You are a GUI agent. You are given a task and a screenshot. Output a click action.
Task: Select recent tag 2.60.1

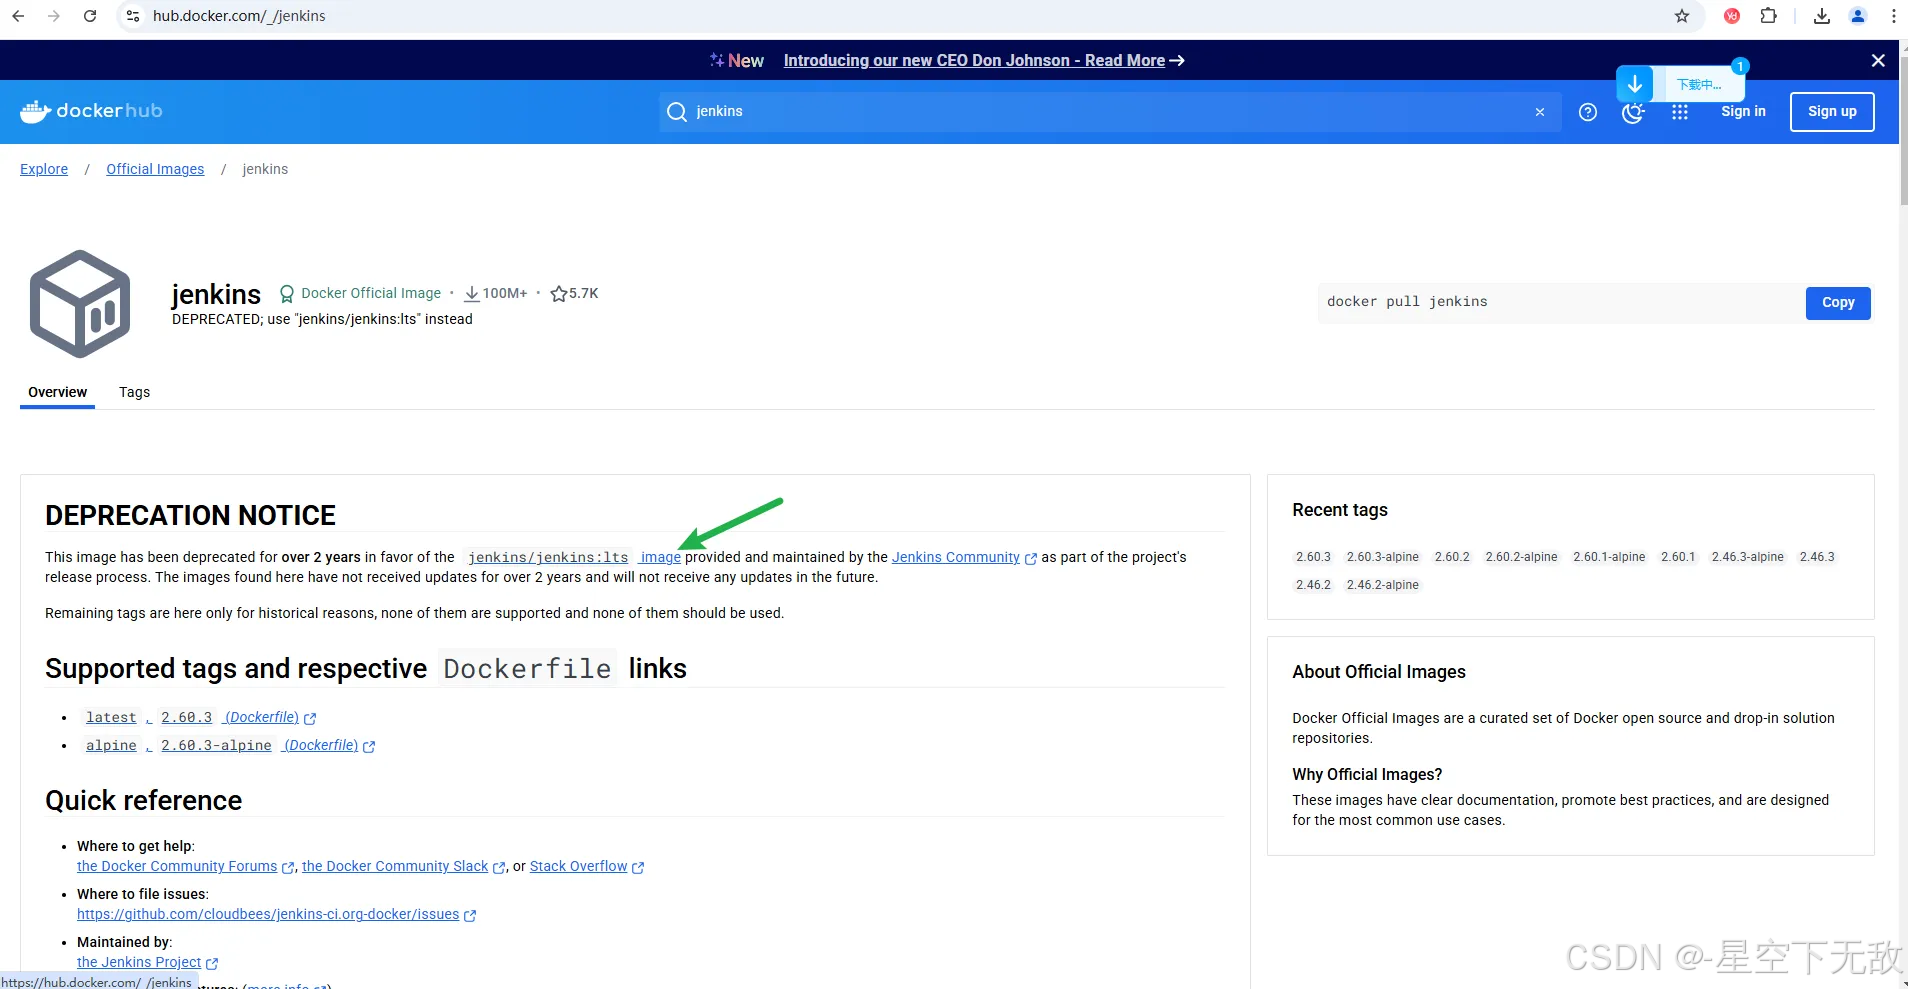[x=1678, y=557]
